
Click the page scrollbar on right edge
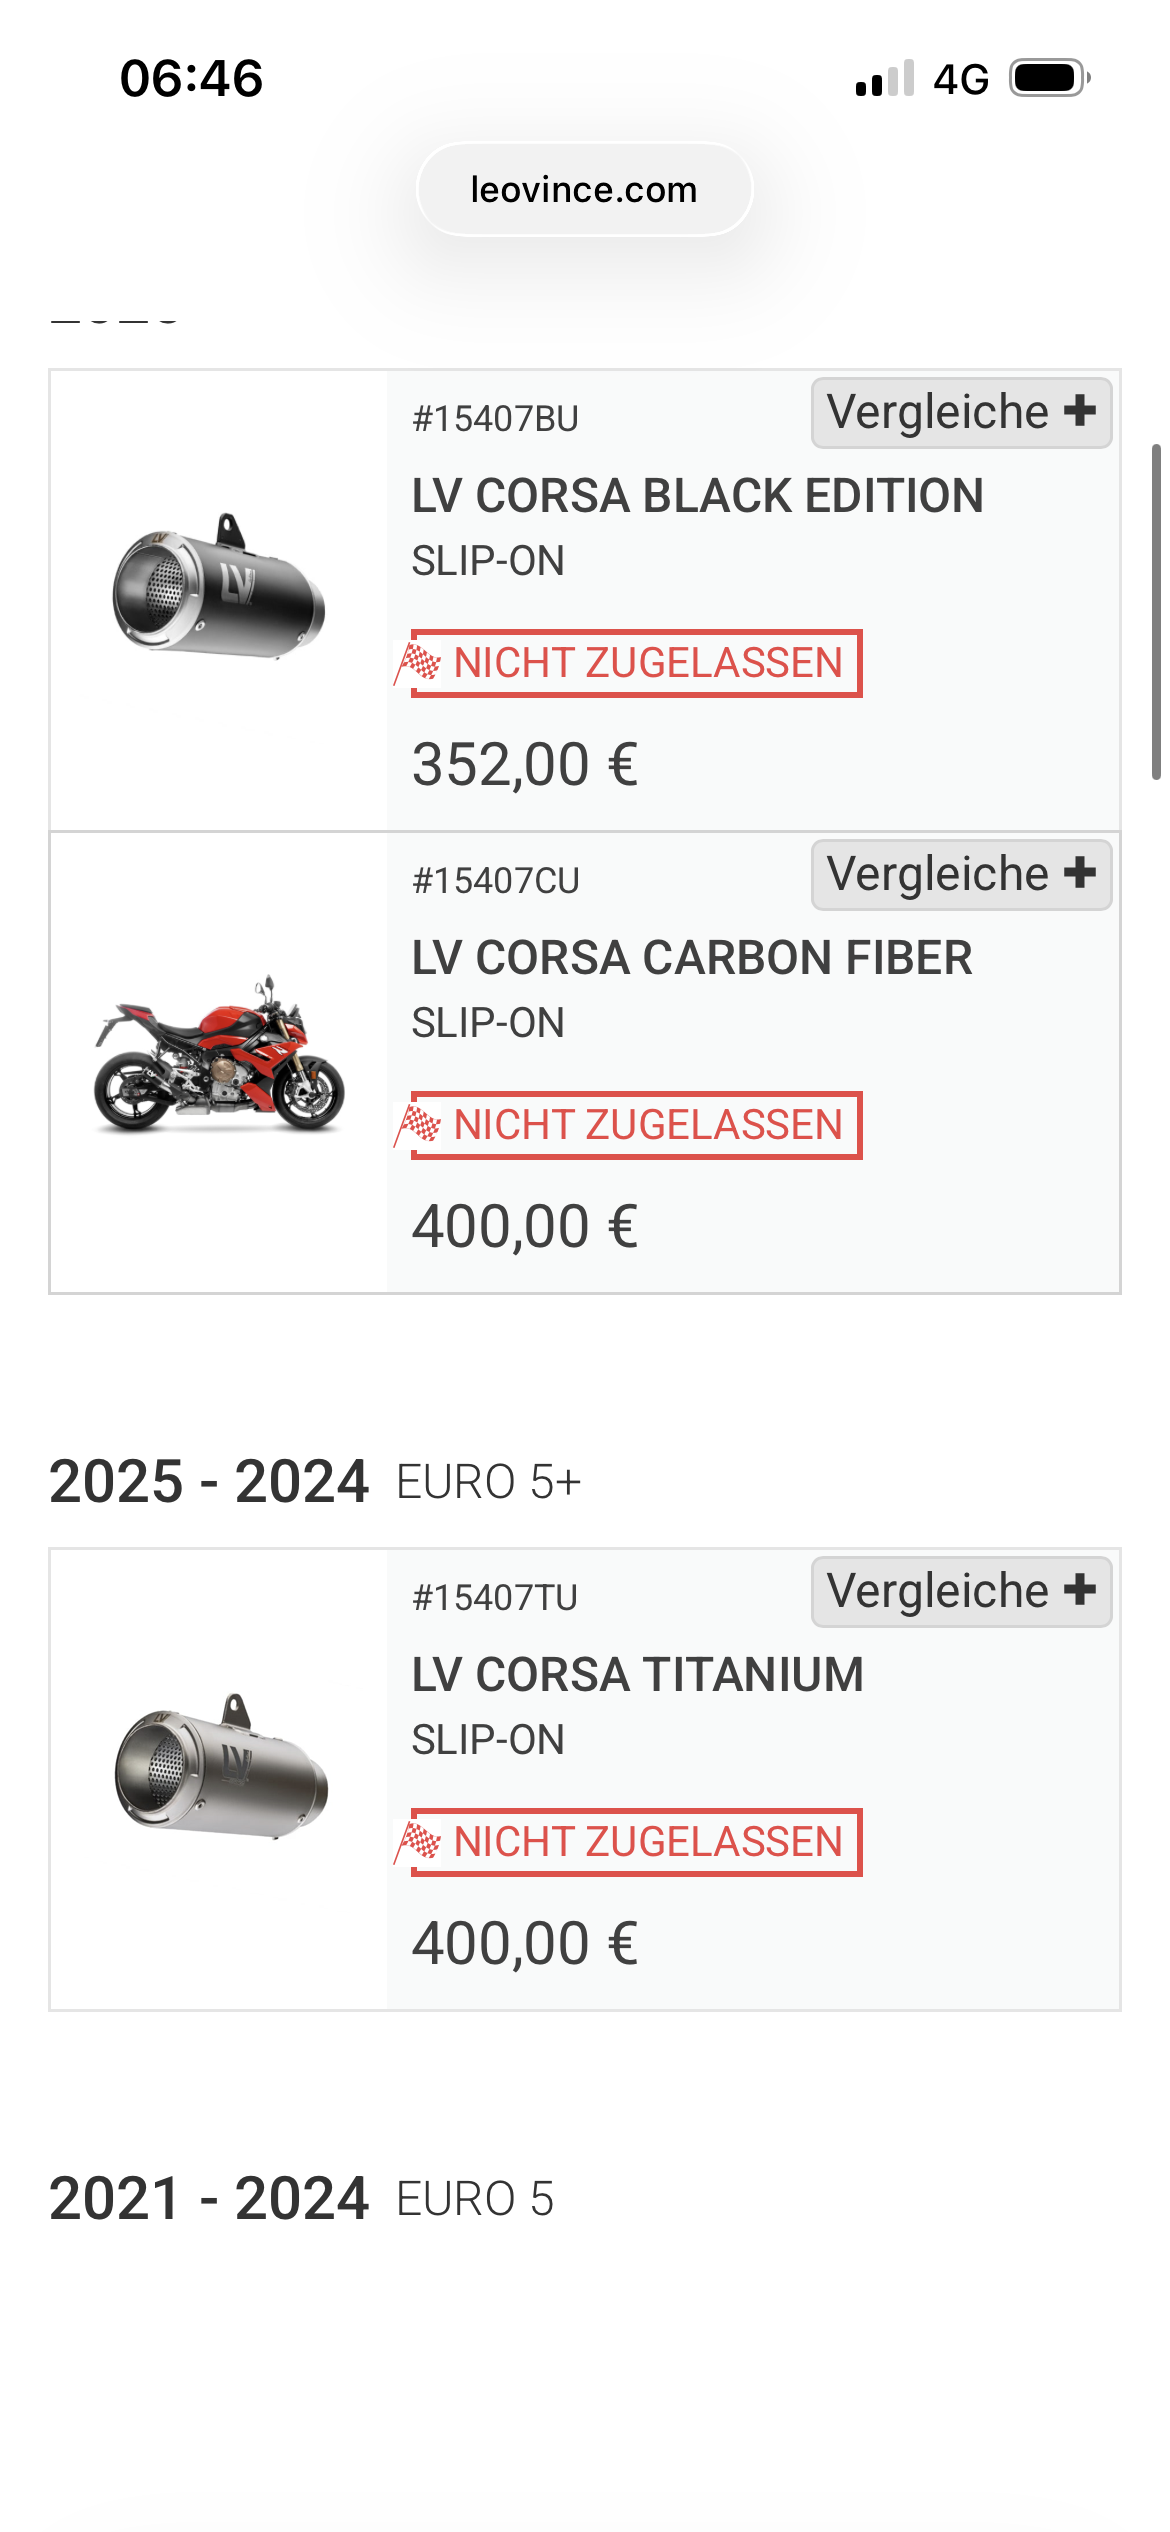coord(1156,612)
